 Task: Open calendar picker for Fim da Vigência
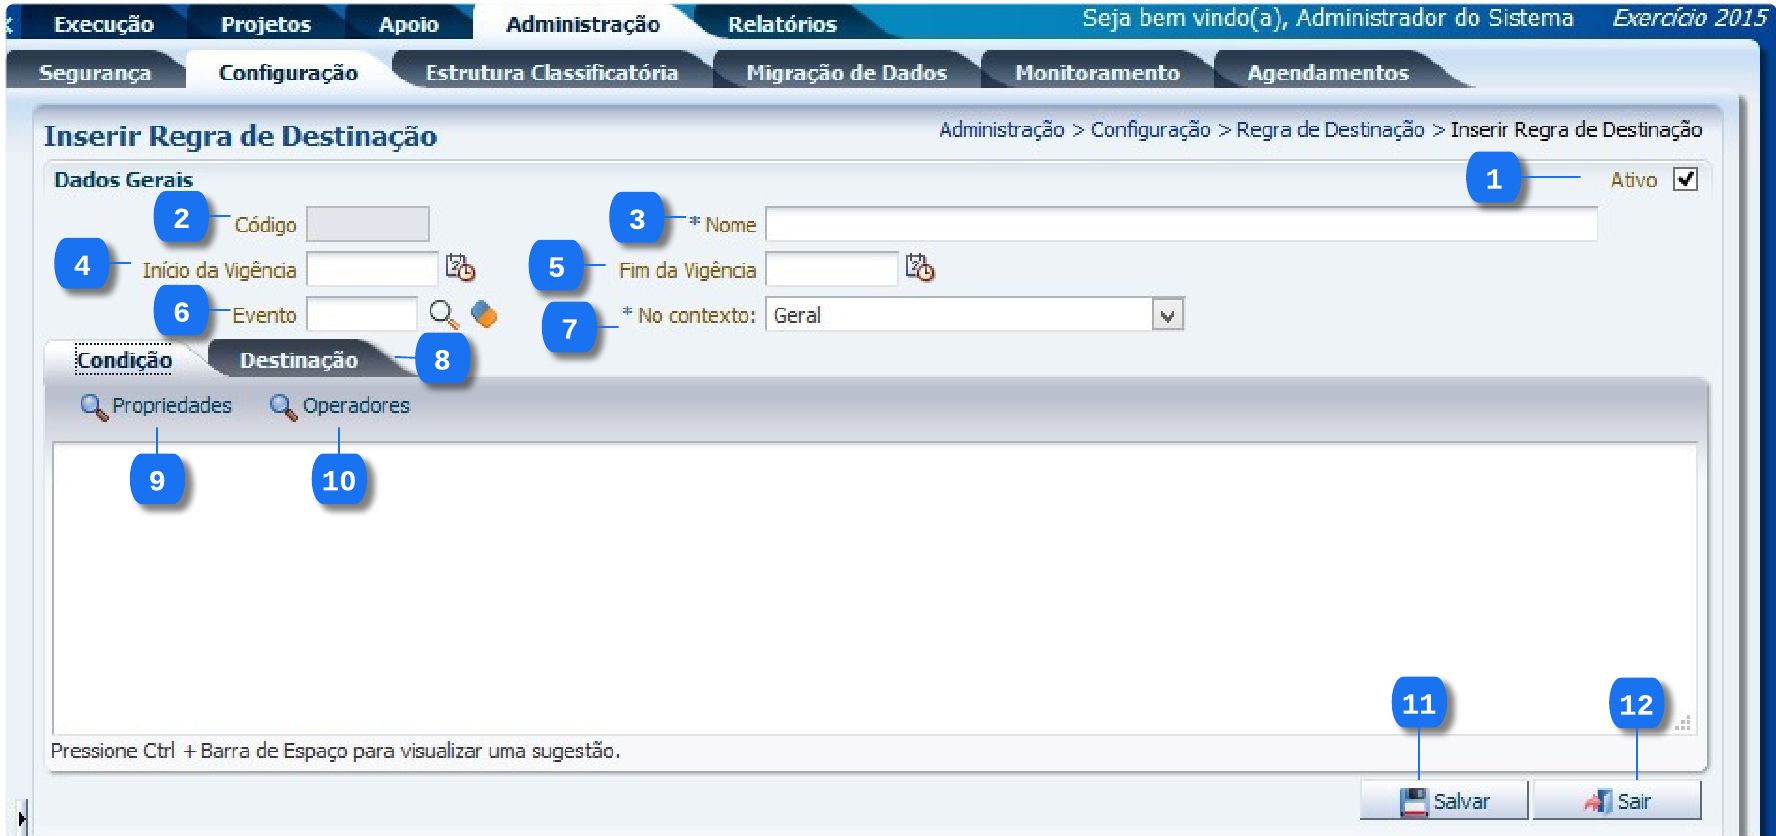pyautogui.click(x=919, y=268)
